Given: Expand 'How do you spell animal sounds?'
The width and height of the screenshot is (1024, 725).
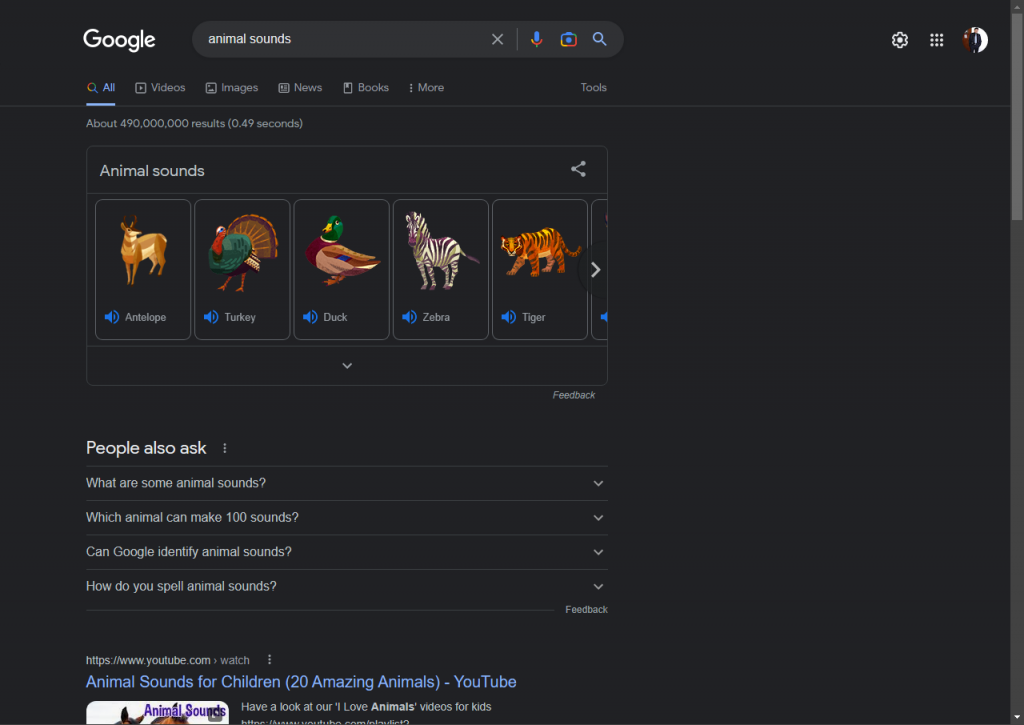Looking at the screenshot, I should click(347, 587).
